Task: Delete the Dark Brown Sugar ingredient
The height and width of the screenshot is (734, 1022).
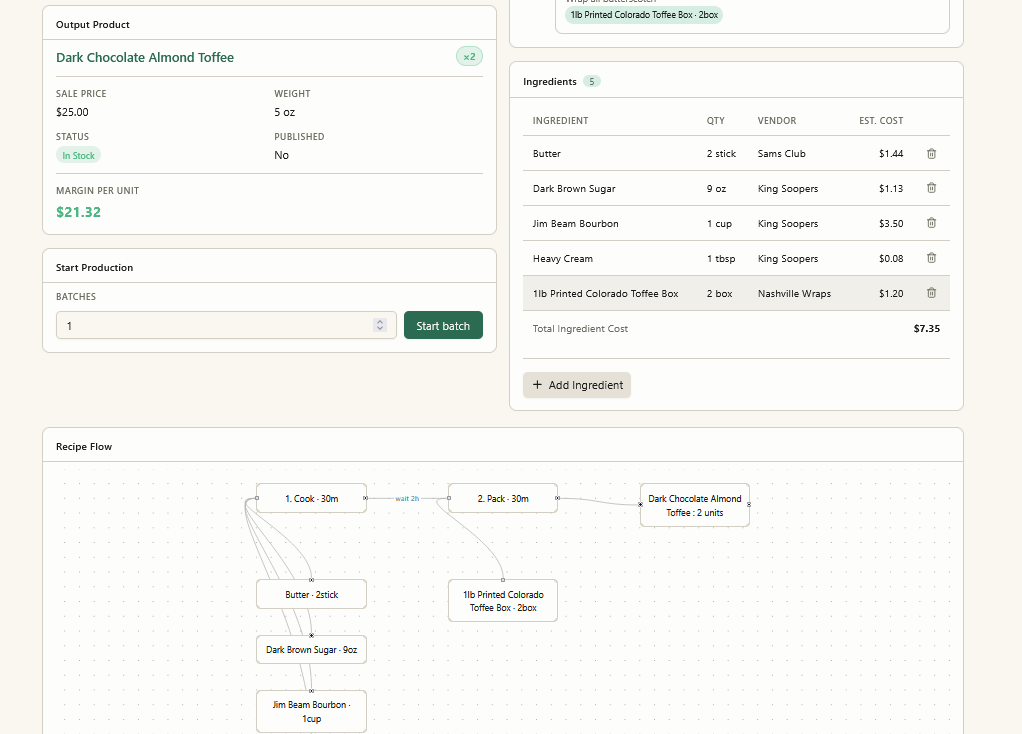Action: (x=931, y=188)
